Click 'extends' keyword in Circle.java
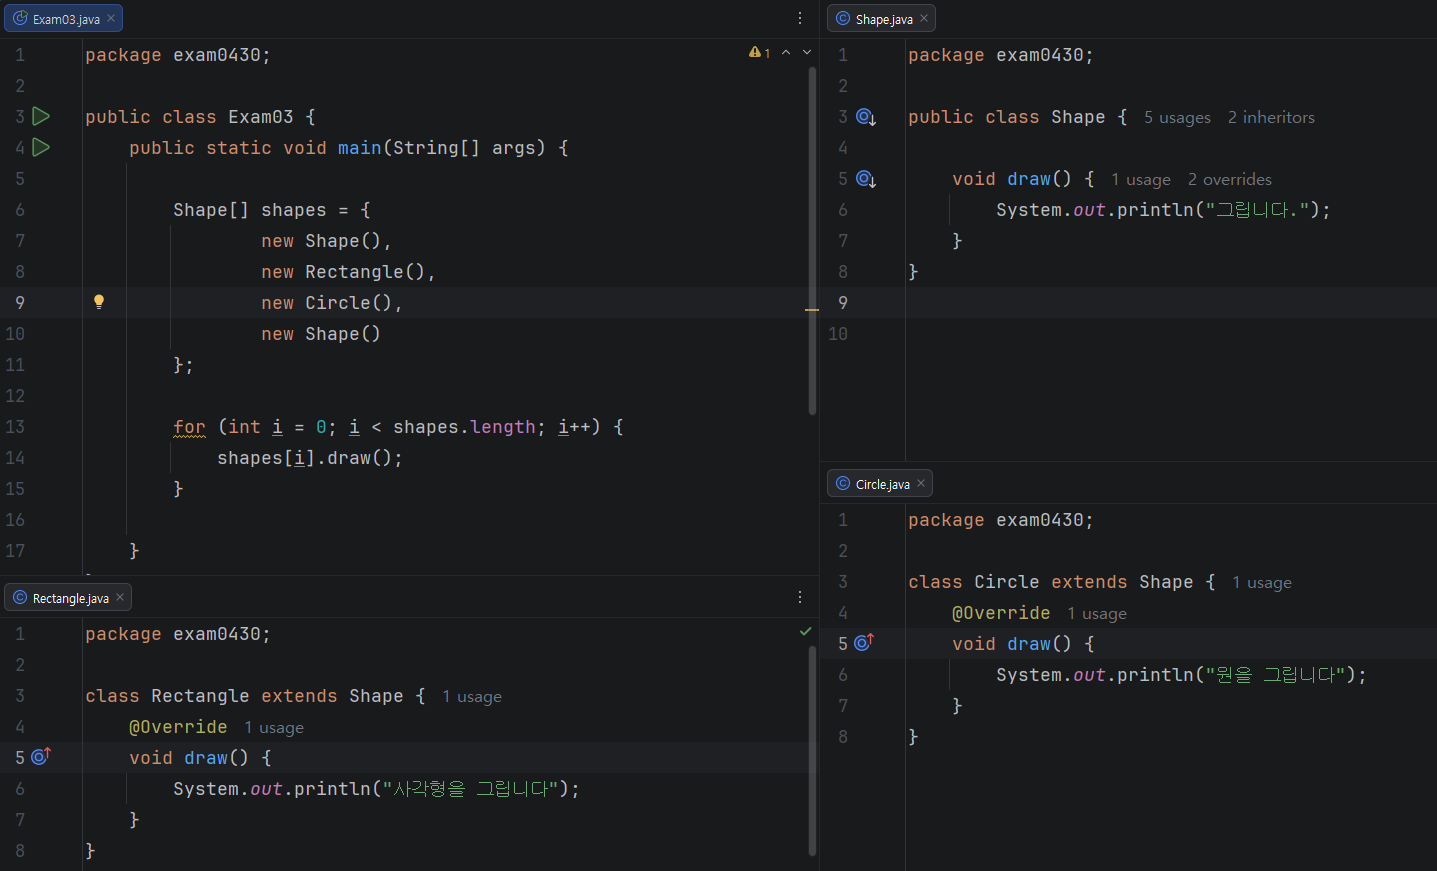Image resolution: width=1437 pixels, height=871 pixels. pos(1089,582)
